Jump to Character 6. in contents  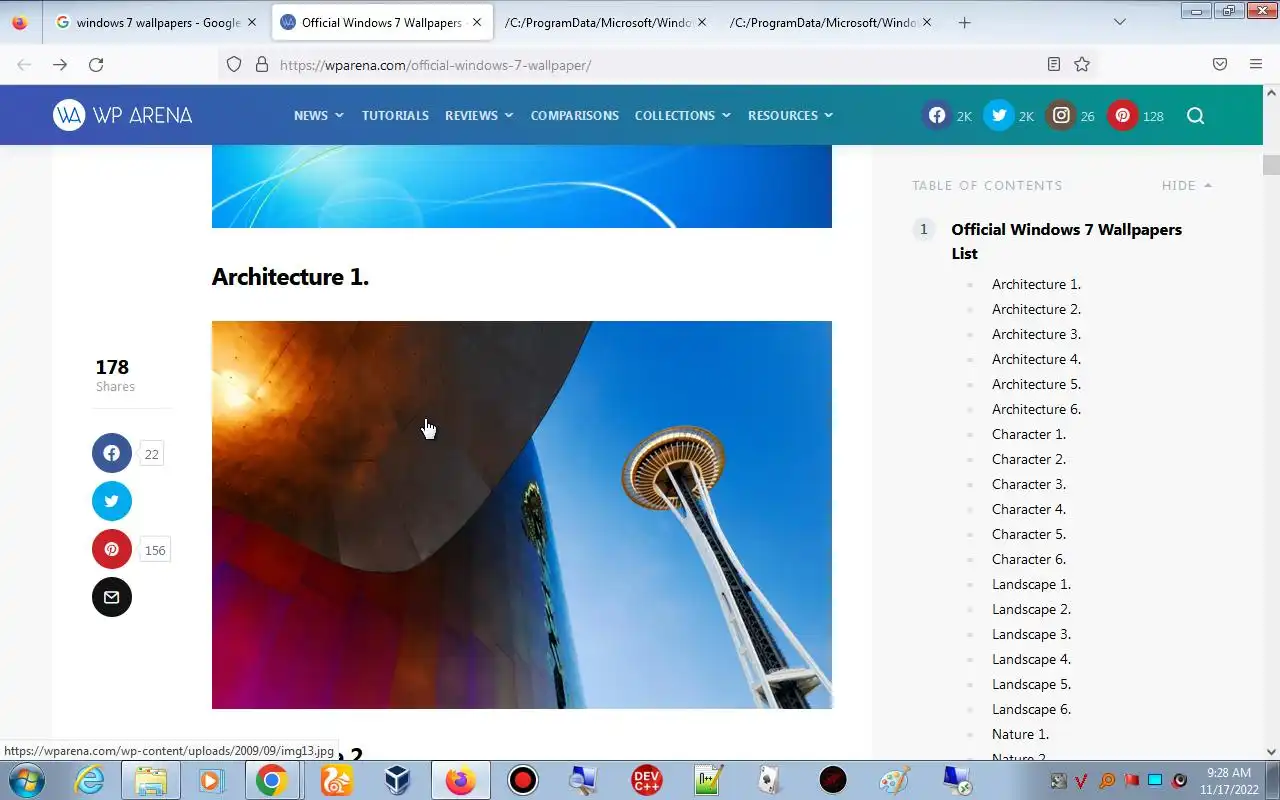pyautogui.click(x=1029, y=559)
